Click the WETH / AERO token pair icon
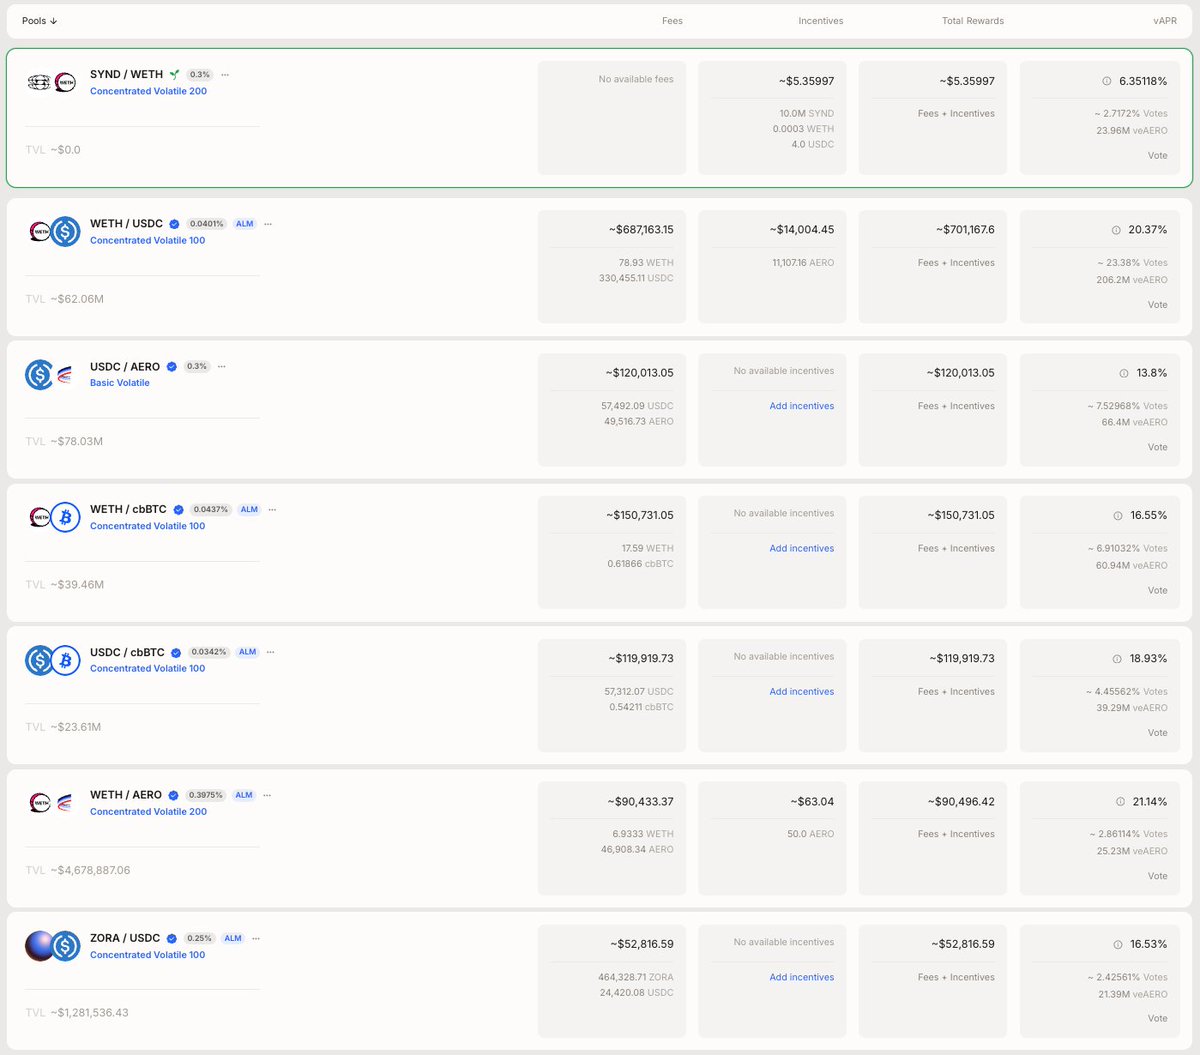 (52, 803)
